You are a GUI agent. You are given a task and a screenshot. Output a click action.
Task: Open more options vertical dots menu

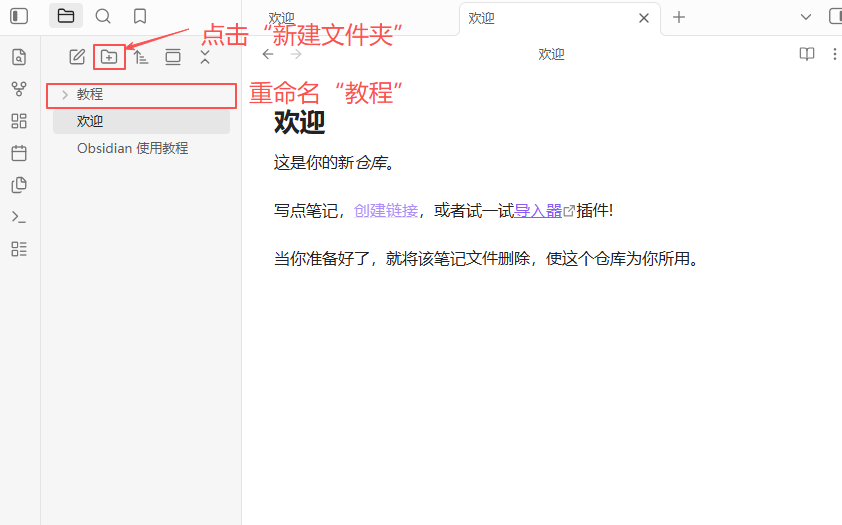(x=834, y=54)
